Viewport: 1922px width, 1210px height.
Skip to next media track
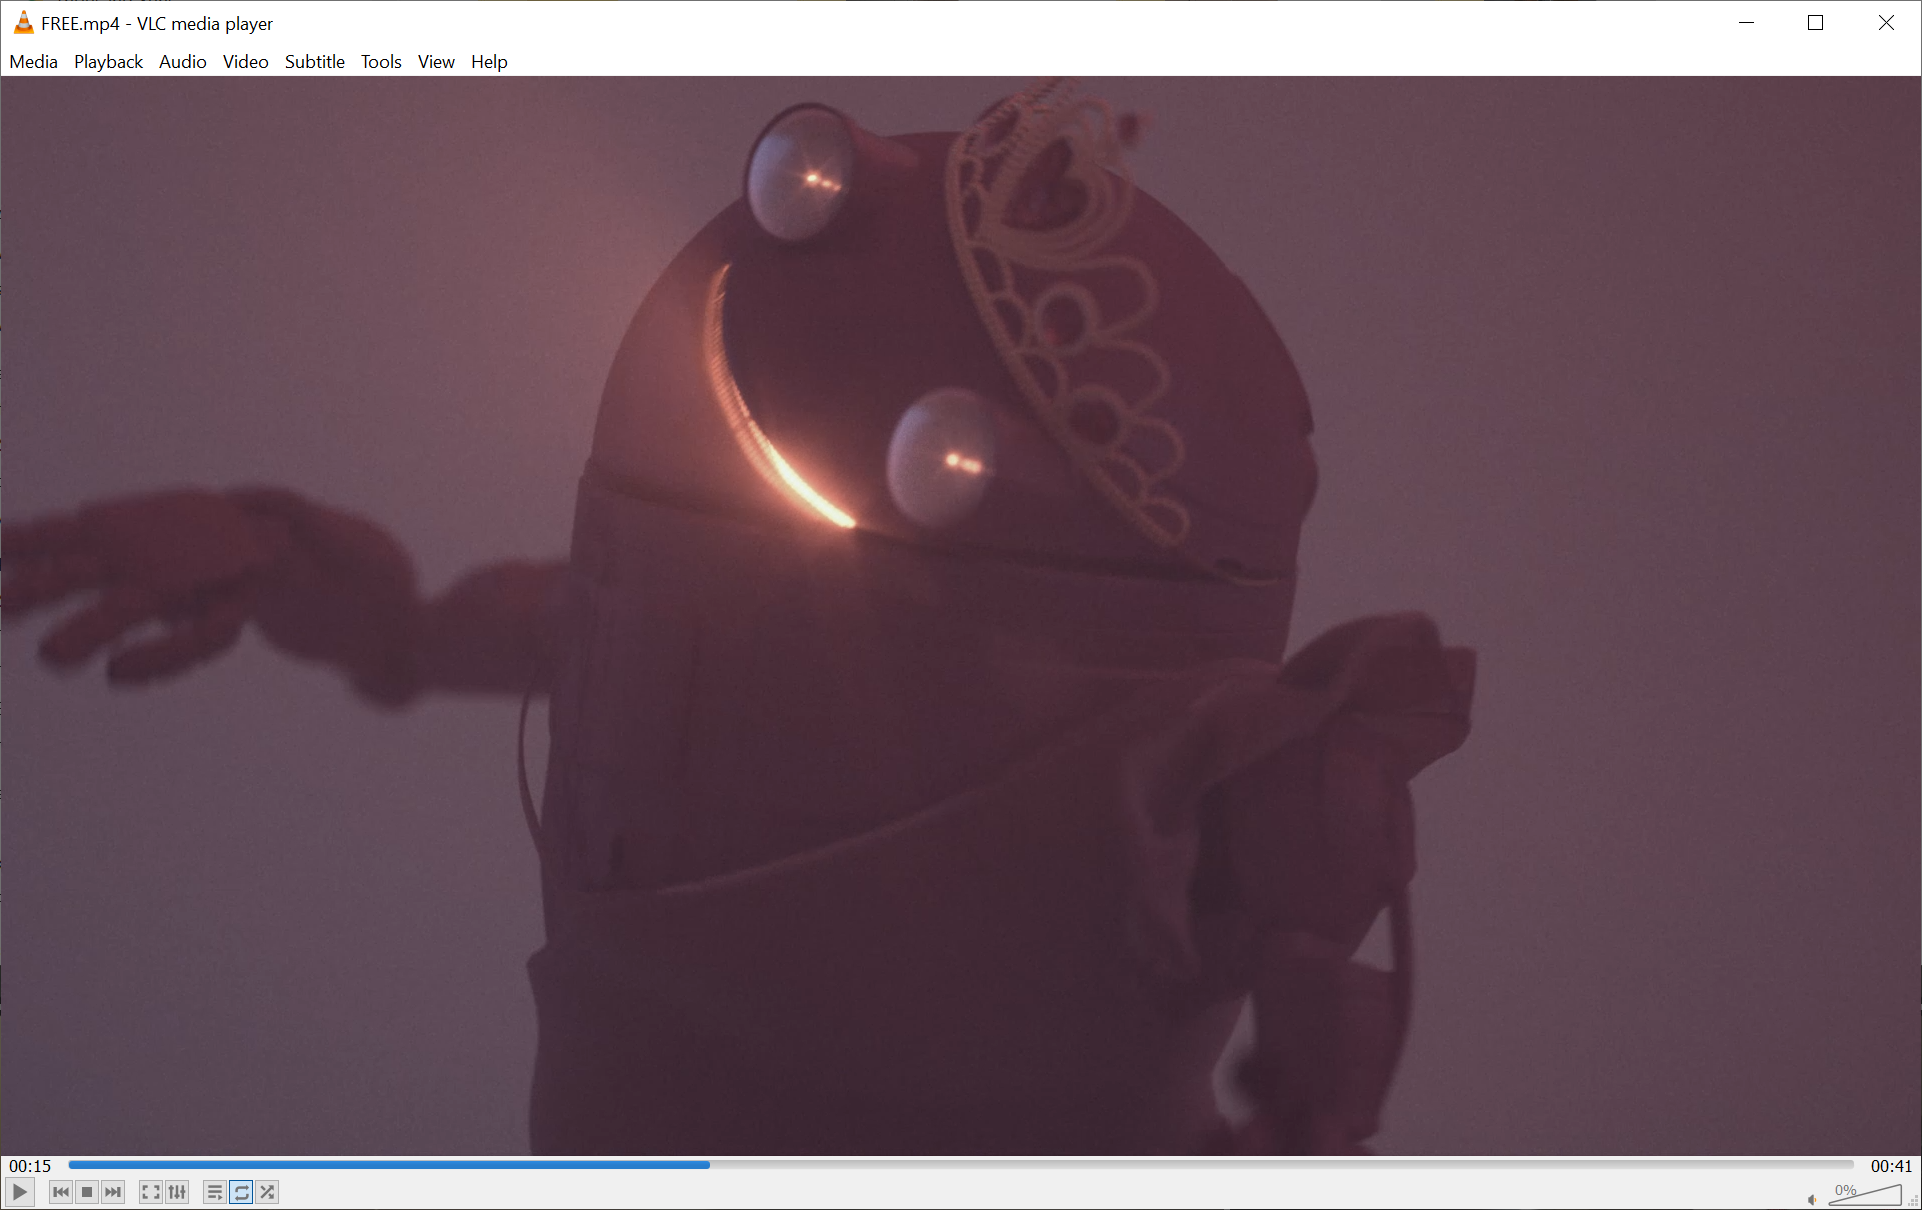113,1192
